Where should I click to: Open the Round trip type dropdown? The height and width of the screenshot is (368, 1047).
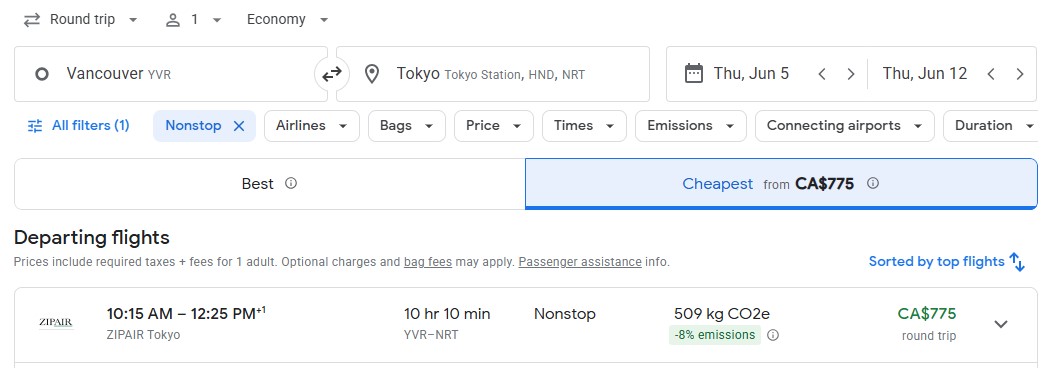(x=81, y=19)
